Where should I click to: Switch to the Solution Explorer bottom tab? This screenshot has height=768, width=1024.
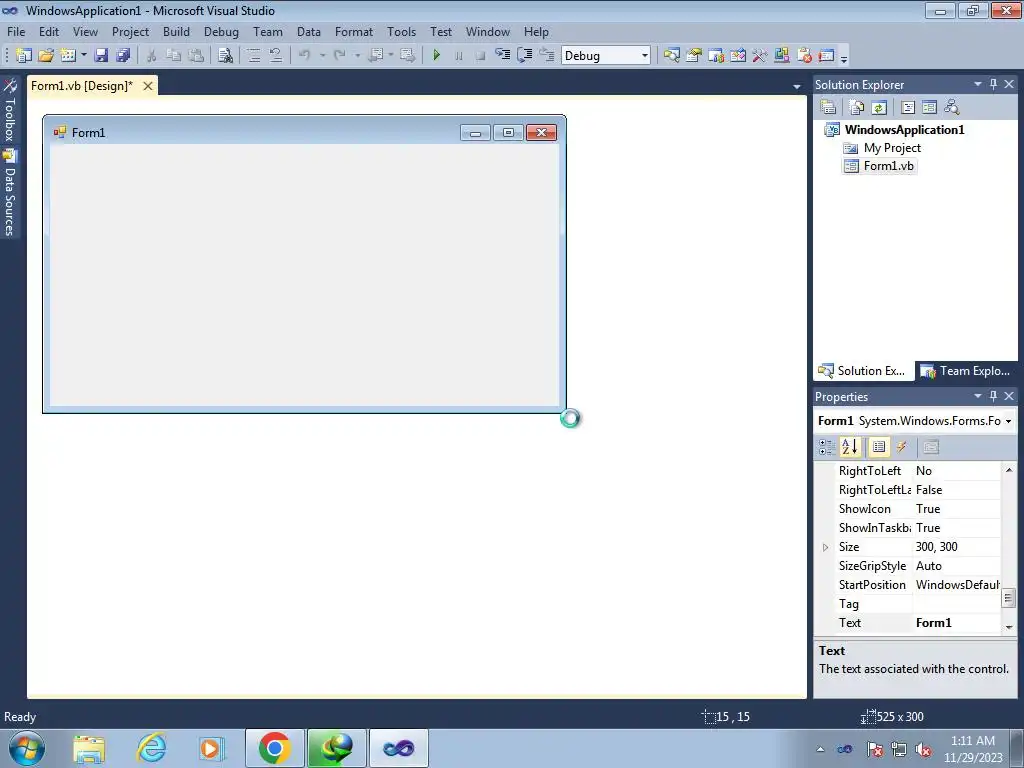pos(862,371)
